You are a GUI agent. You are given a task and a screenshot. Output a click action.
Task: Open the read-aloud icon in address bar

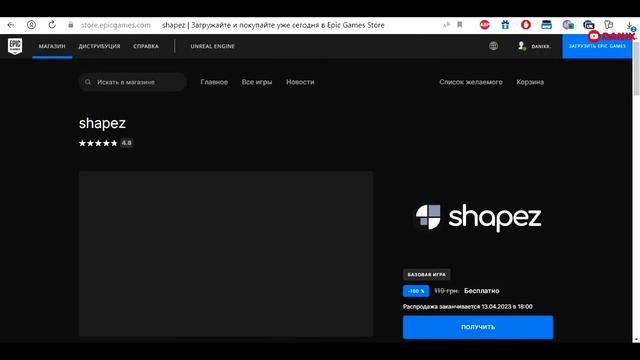pos(447,25)
